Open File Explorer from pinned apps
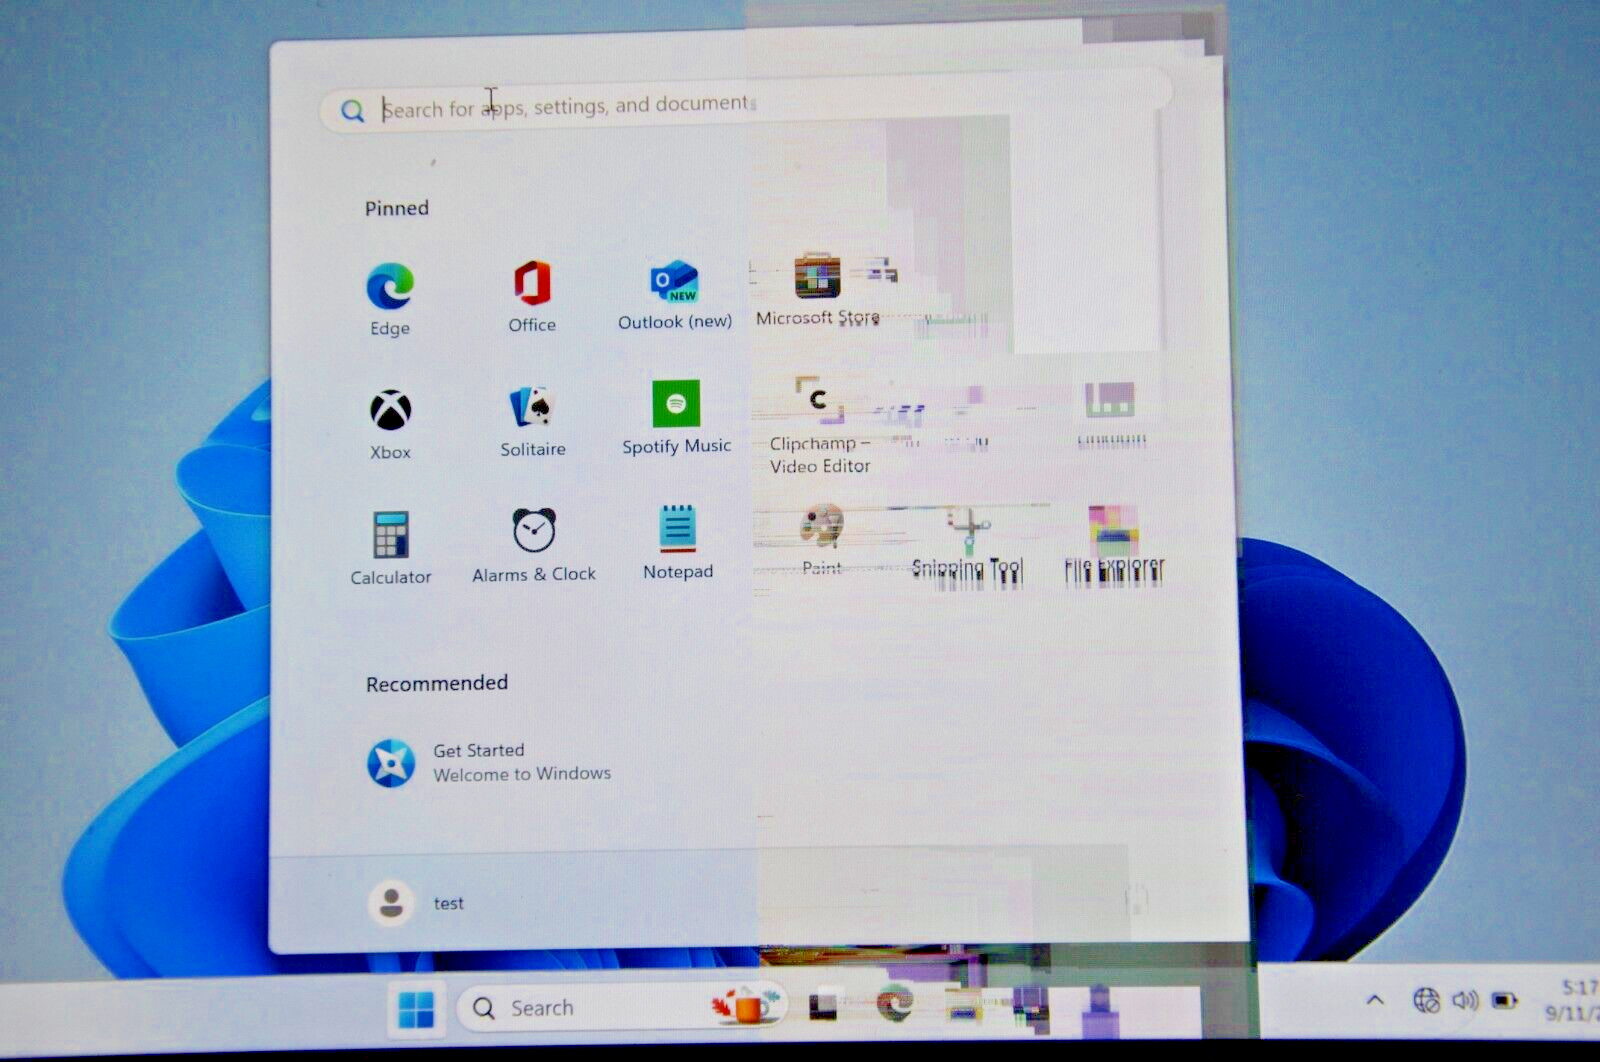Image resolution: width=1600 pixels, height=1062 pixels. pyautogui.click(x=1114, y=545)
